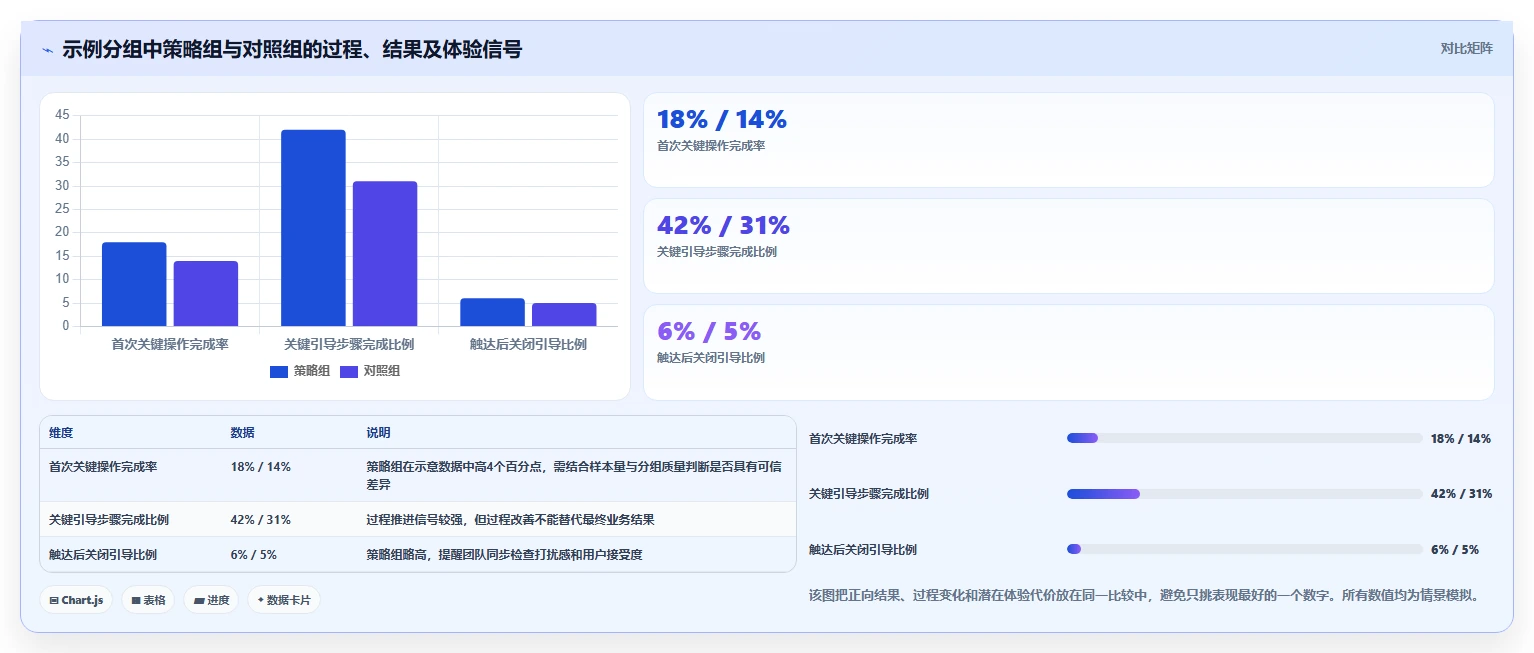Click the 首次关键操作完成率 caption in data card

tap(711, 146)
